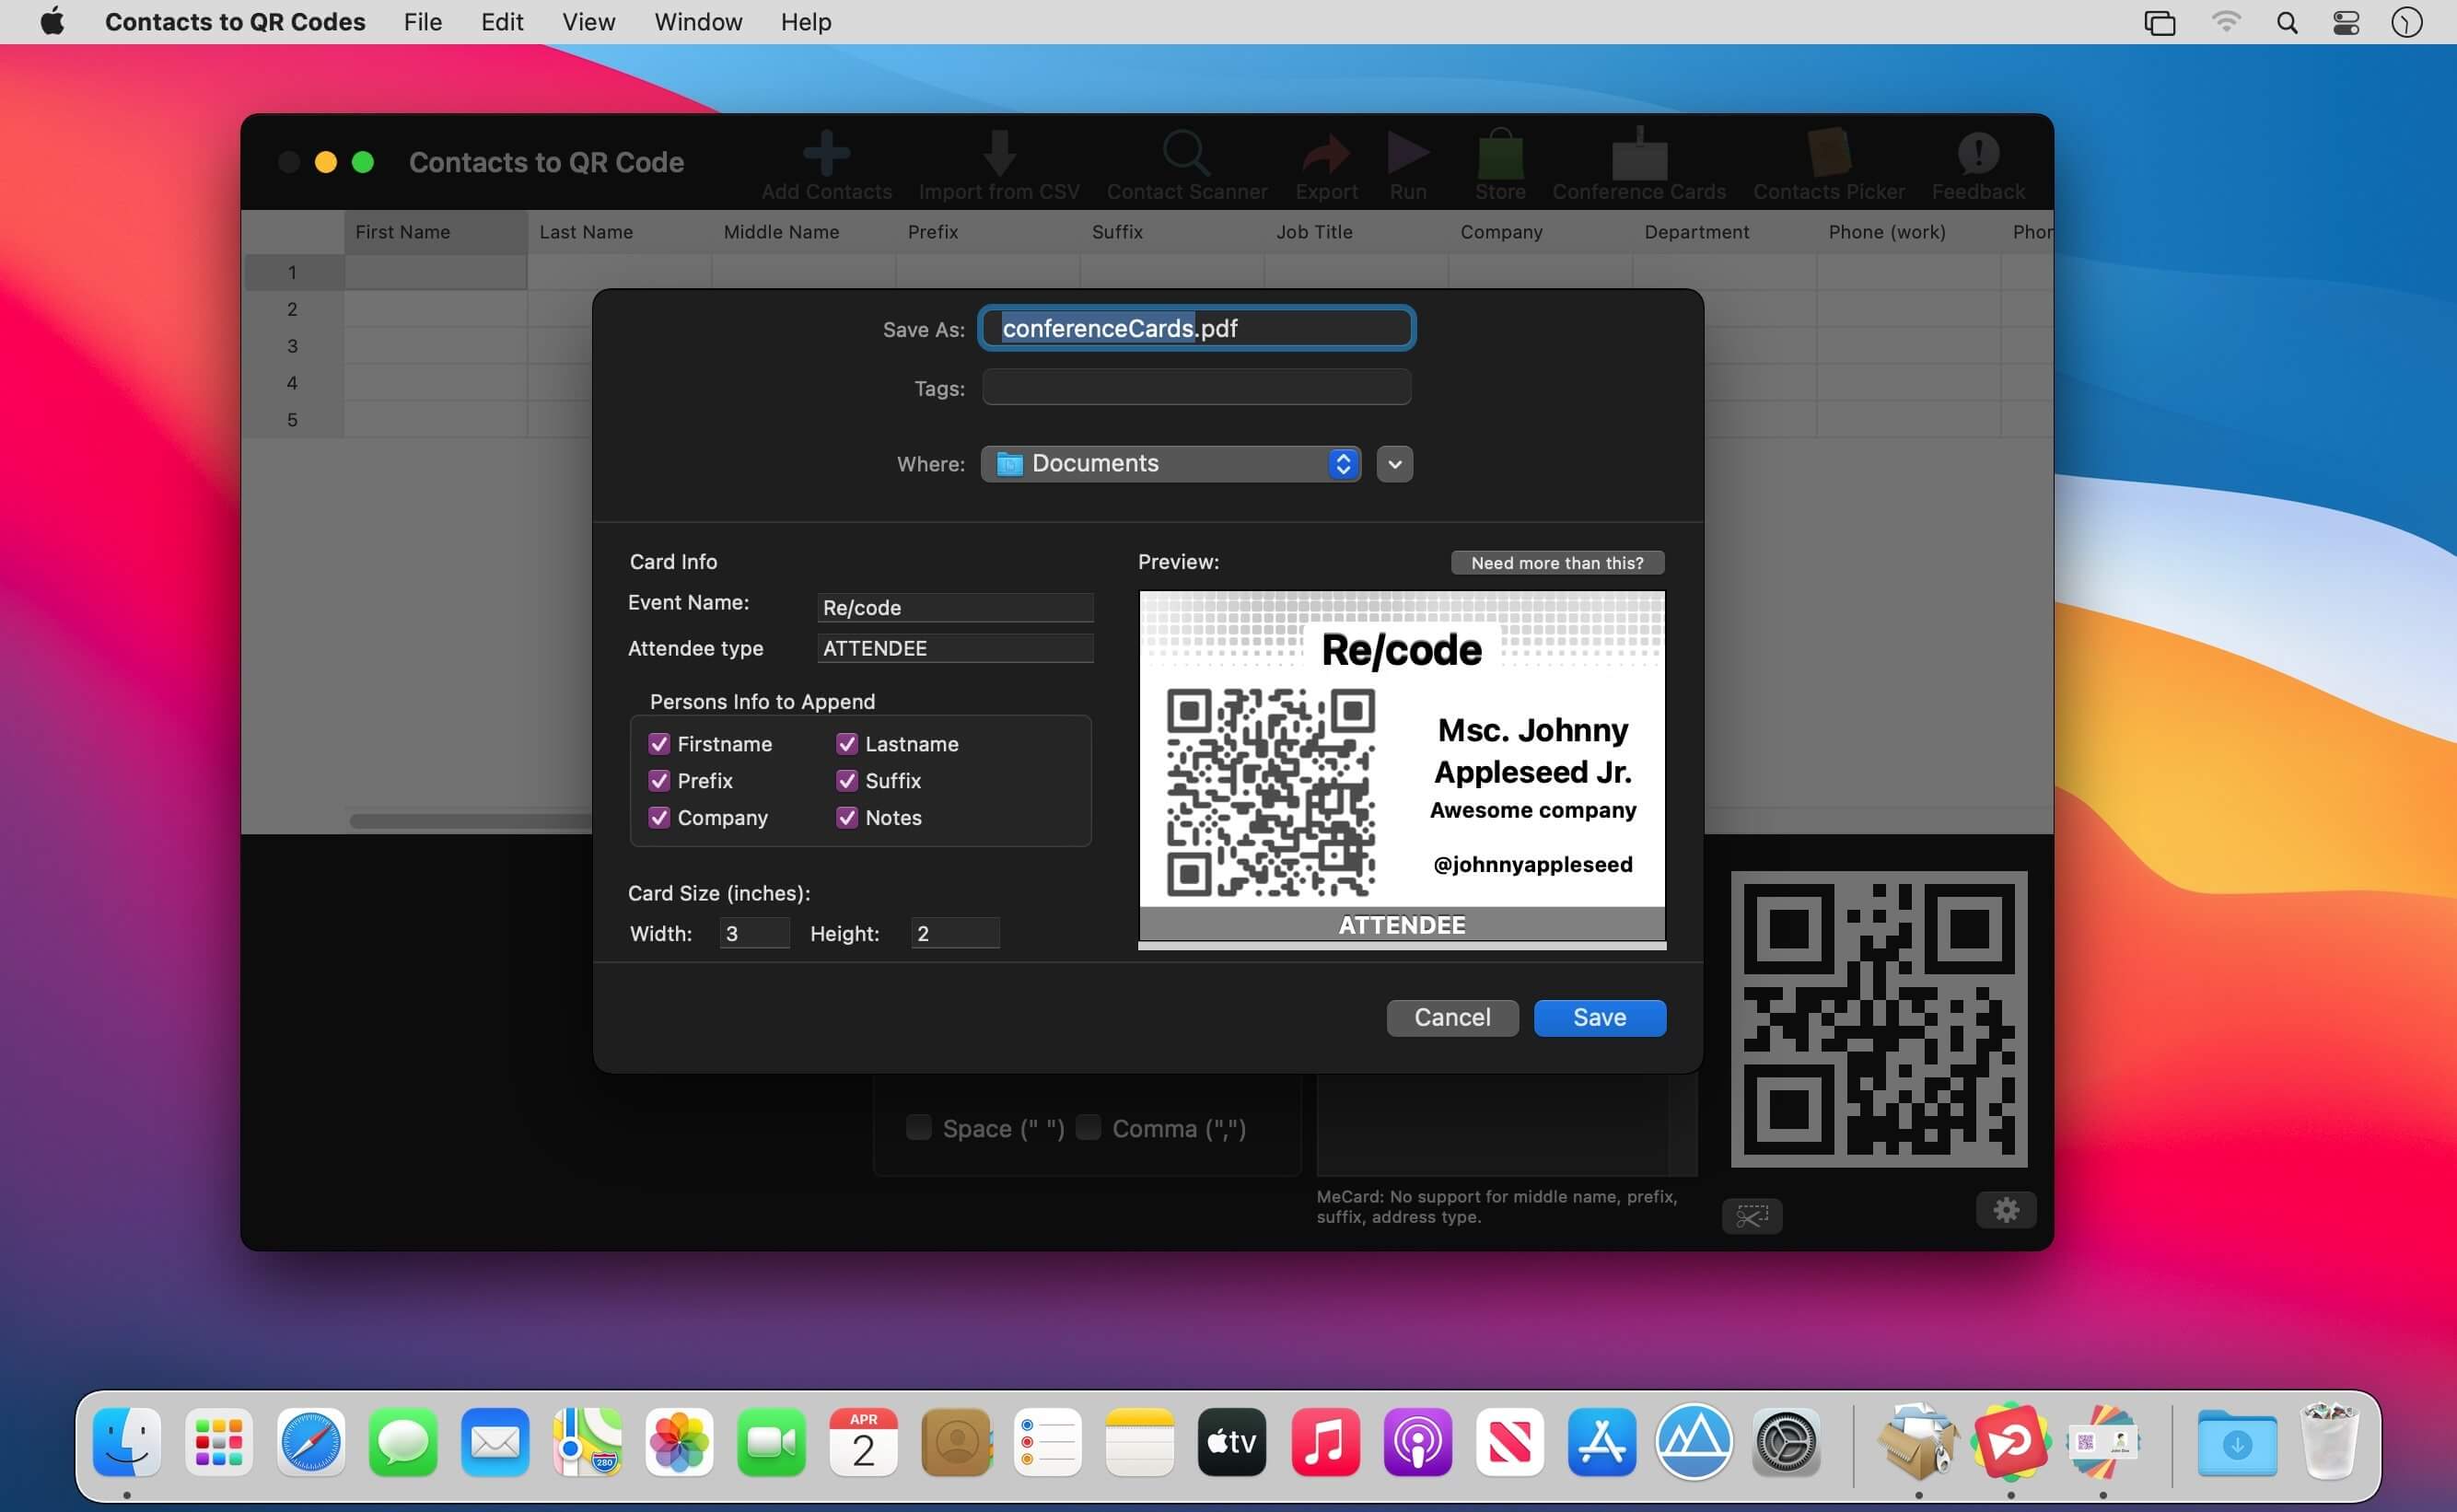This screenshot has width=2457, height=1512.
Task: Disable the Suffix checkbox
Action: click(847, 781)
